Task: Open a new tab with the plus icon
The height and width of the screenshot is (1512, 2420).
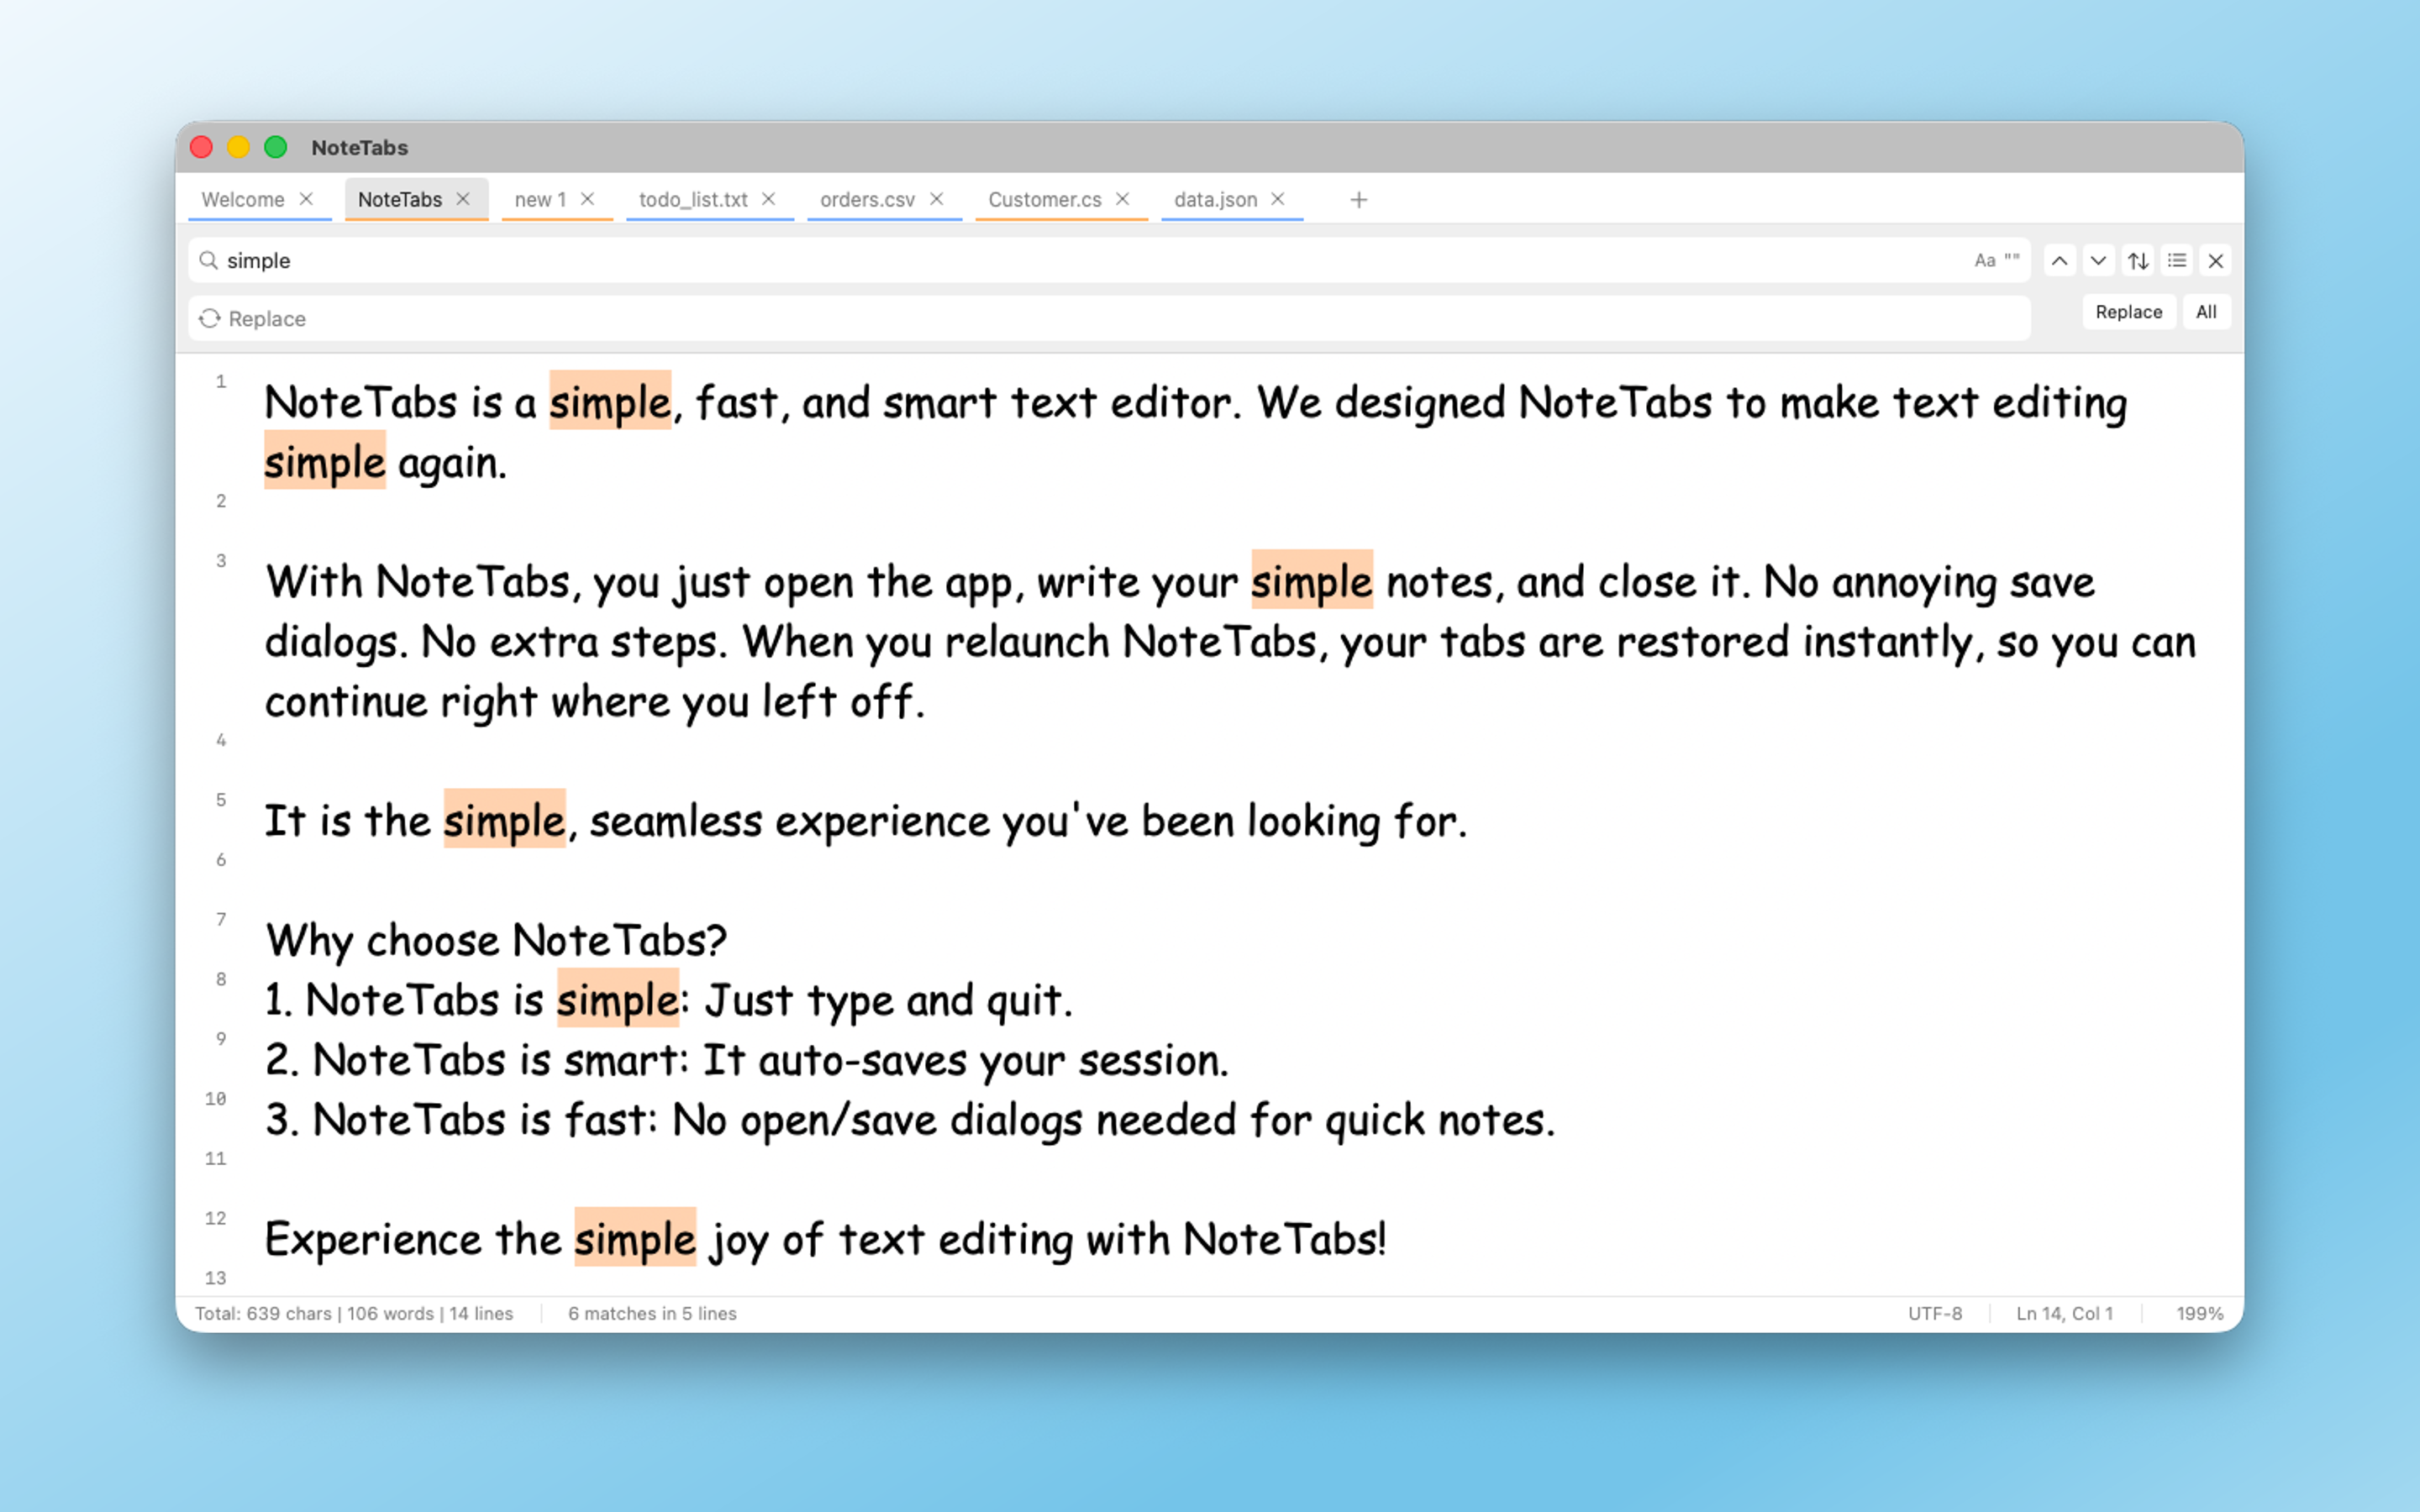Action: pyautogui.click(x=1359, y=199)
